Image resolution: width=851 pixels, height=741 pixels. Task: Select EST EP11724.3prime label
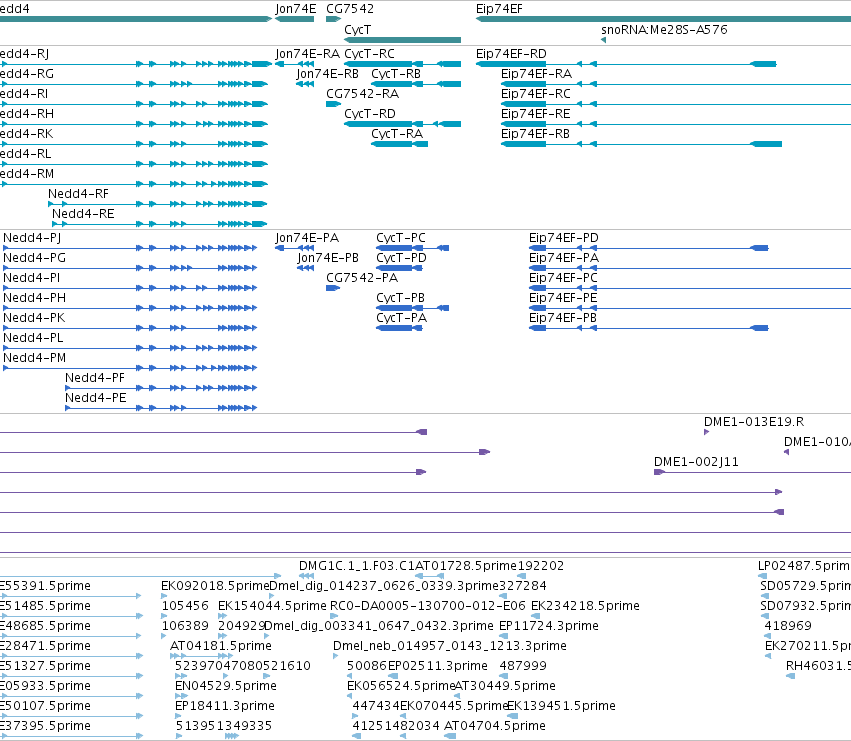pos(549,626)
